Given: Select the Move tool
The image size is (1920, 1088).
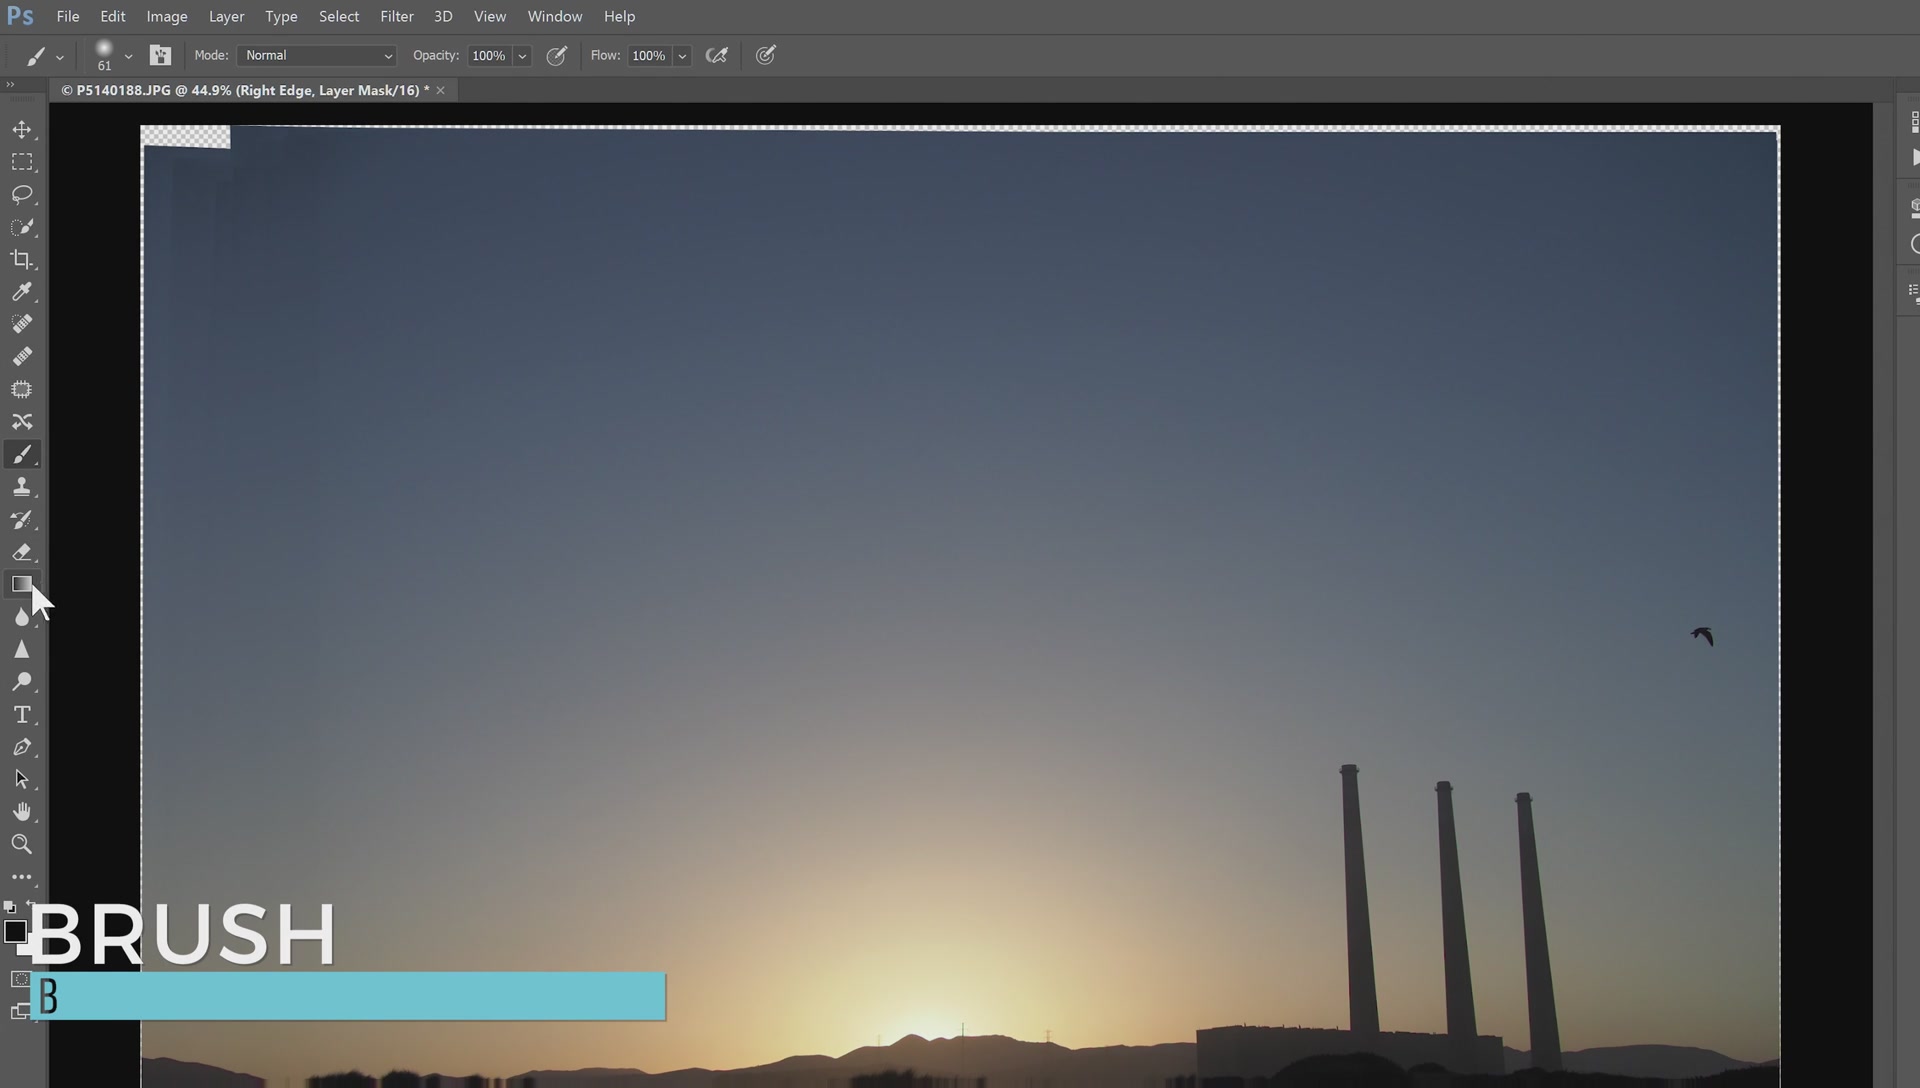Looking at the screenshot, I should tap(21, 130).
